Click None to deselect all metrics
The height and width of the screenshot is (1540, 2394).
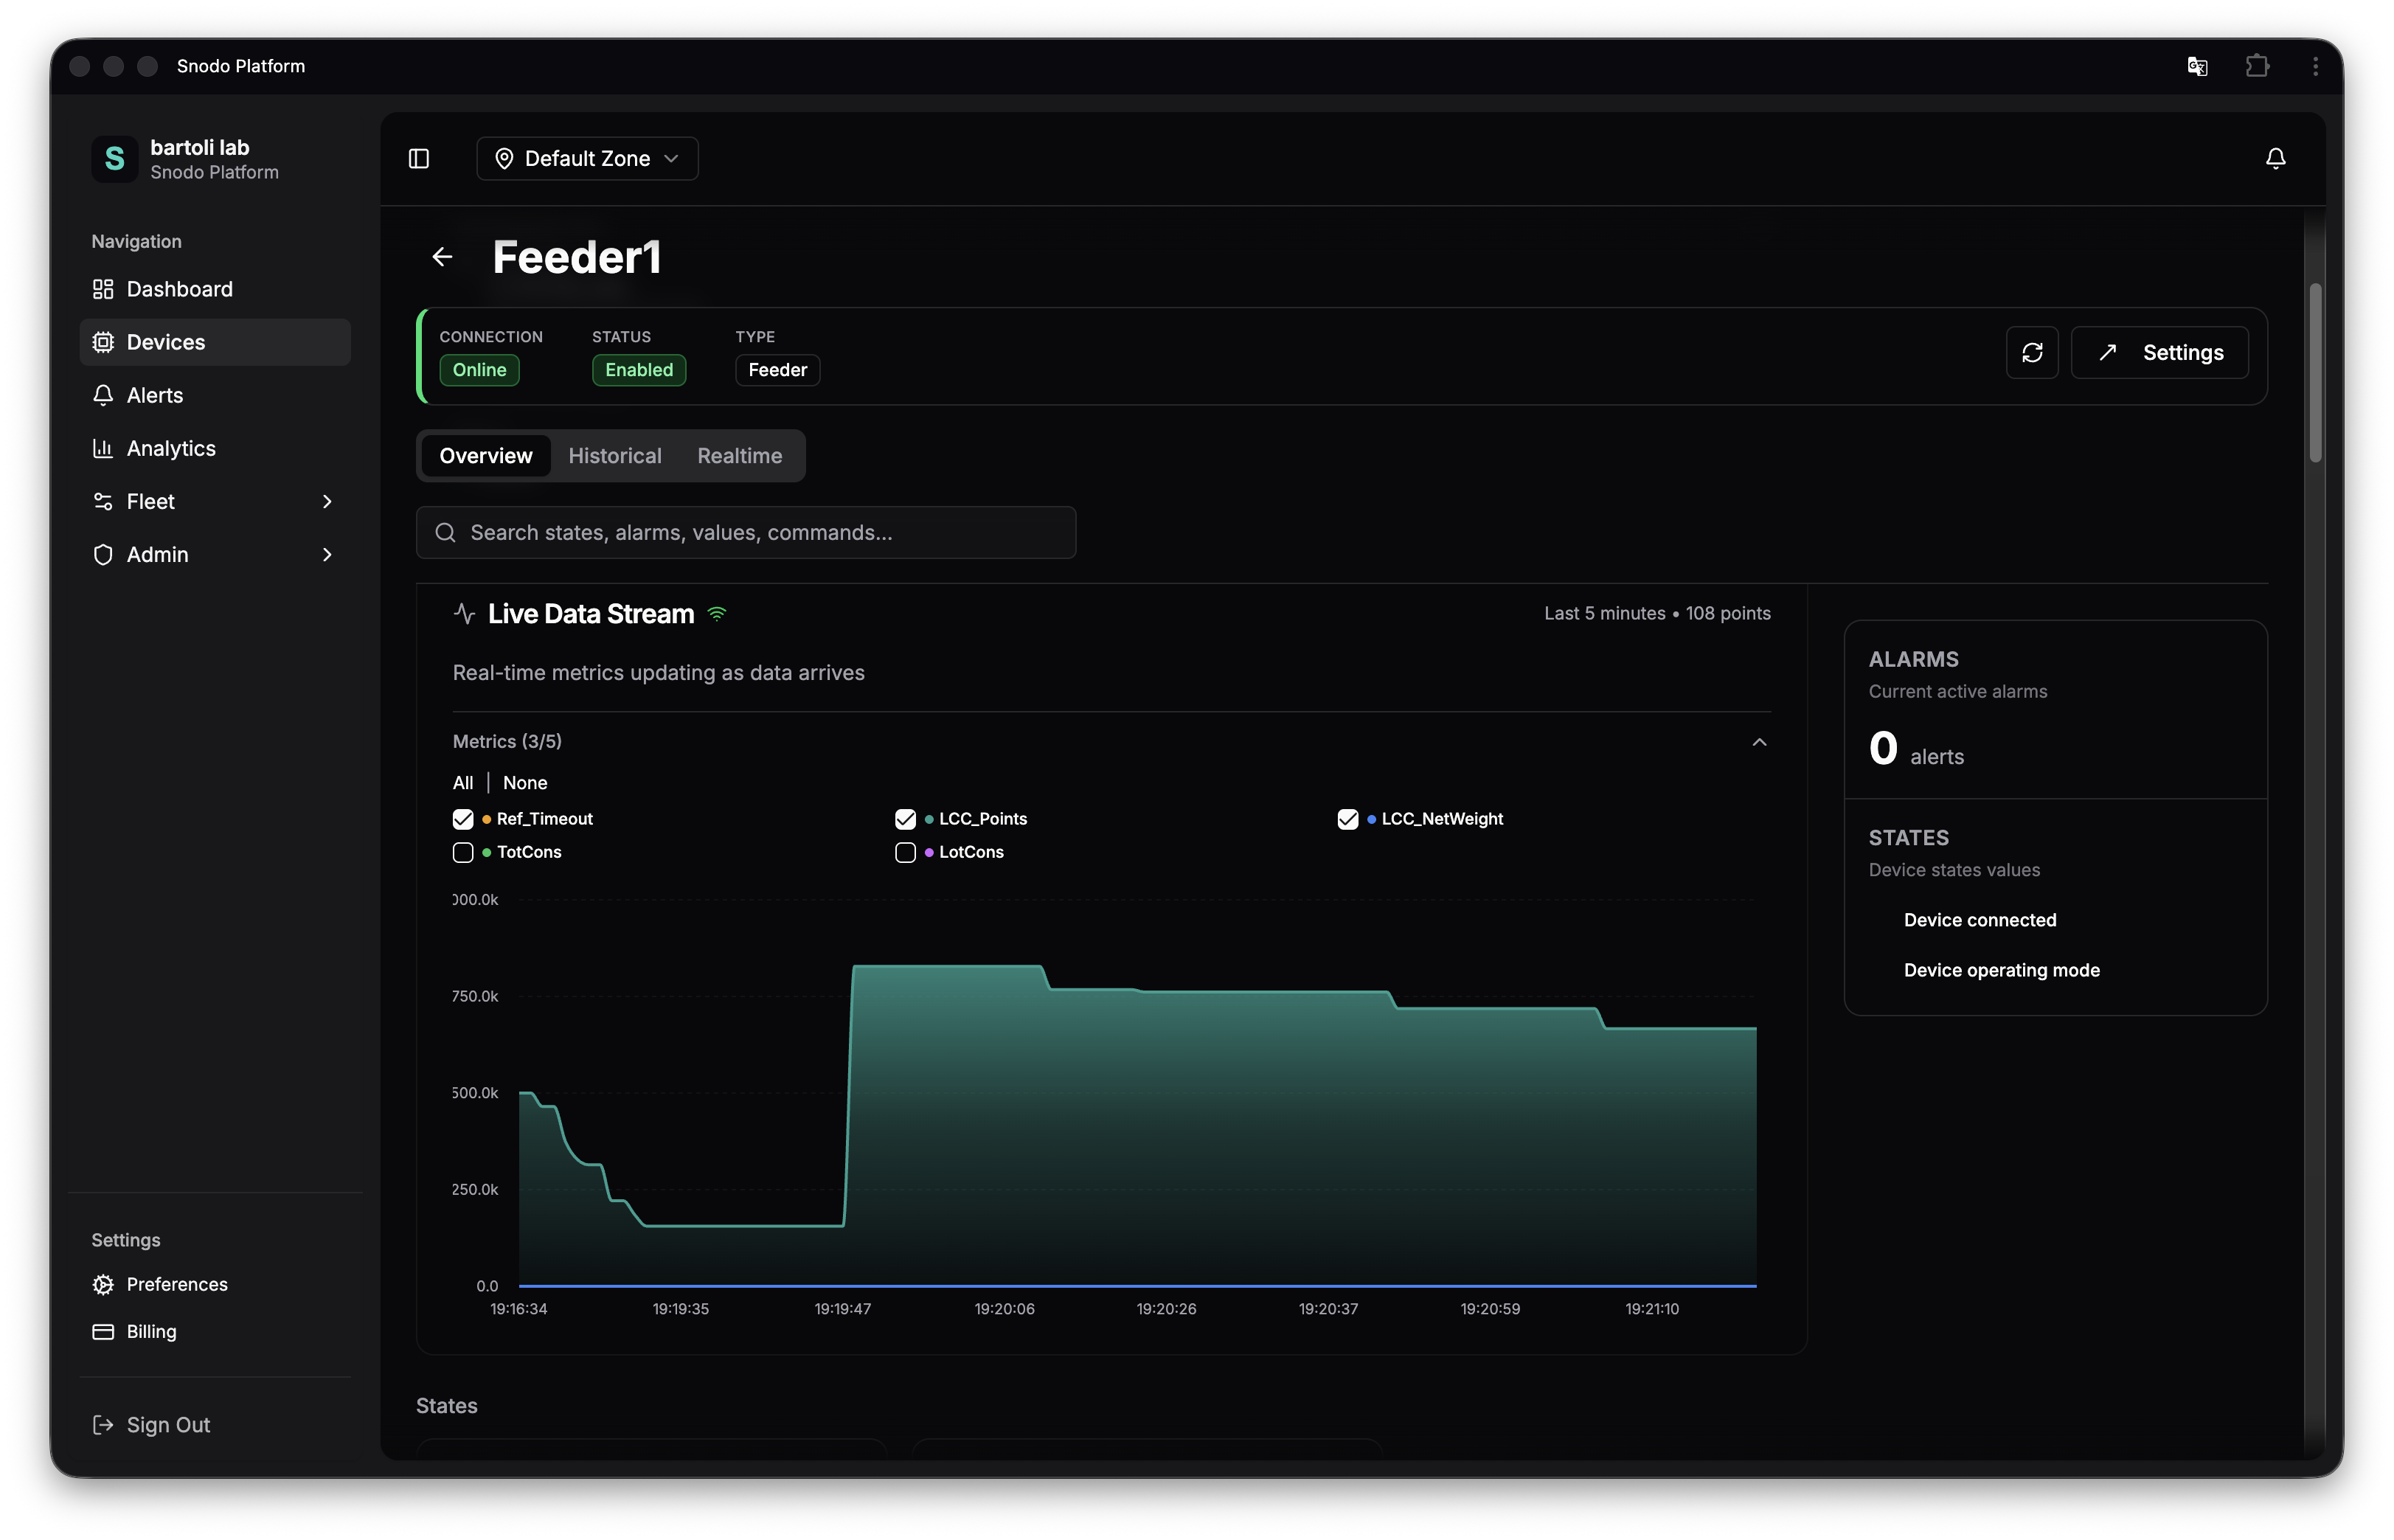(525, 782)
